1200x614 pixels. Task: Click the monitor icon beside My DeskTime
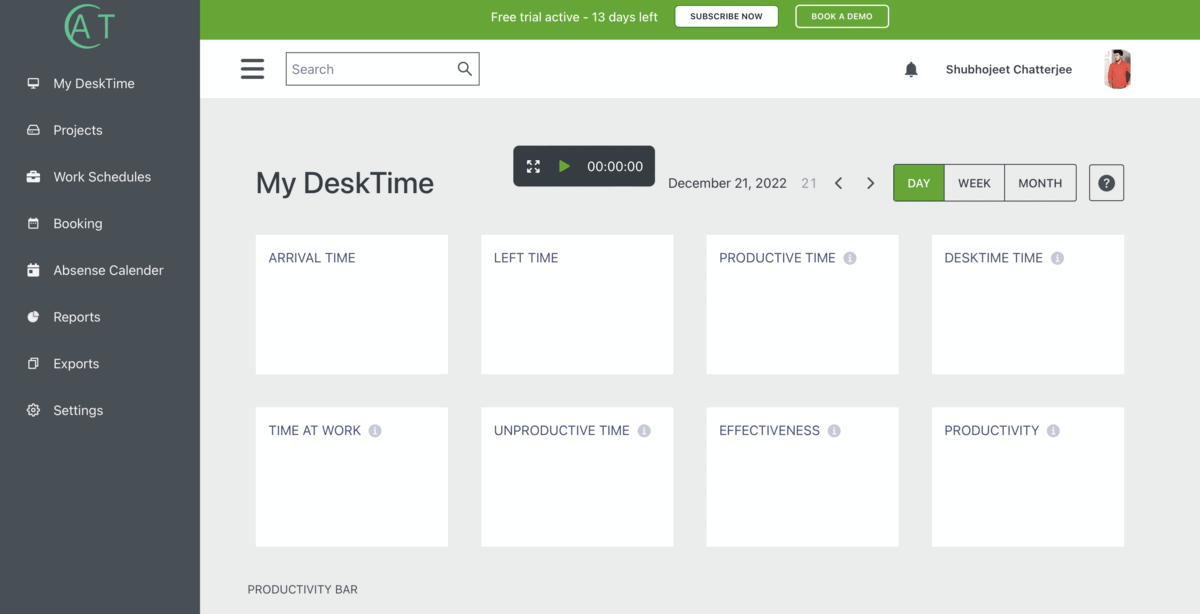(x=33, y=84)
